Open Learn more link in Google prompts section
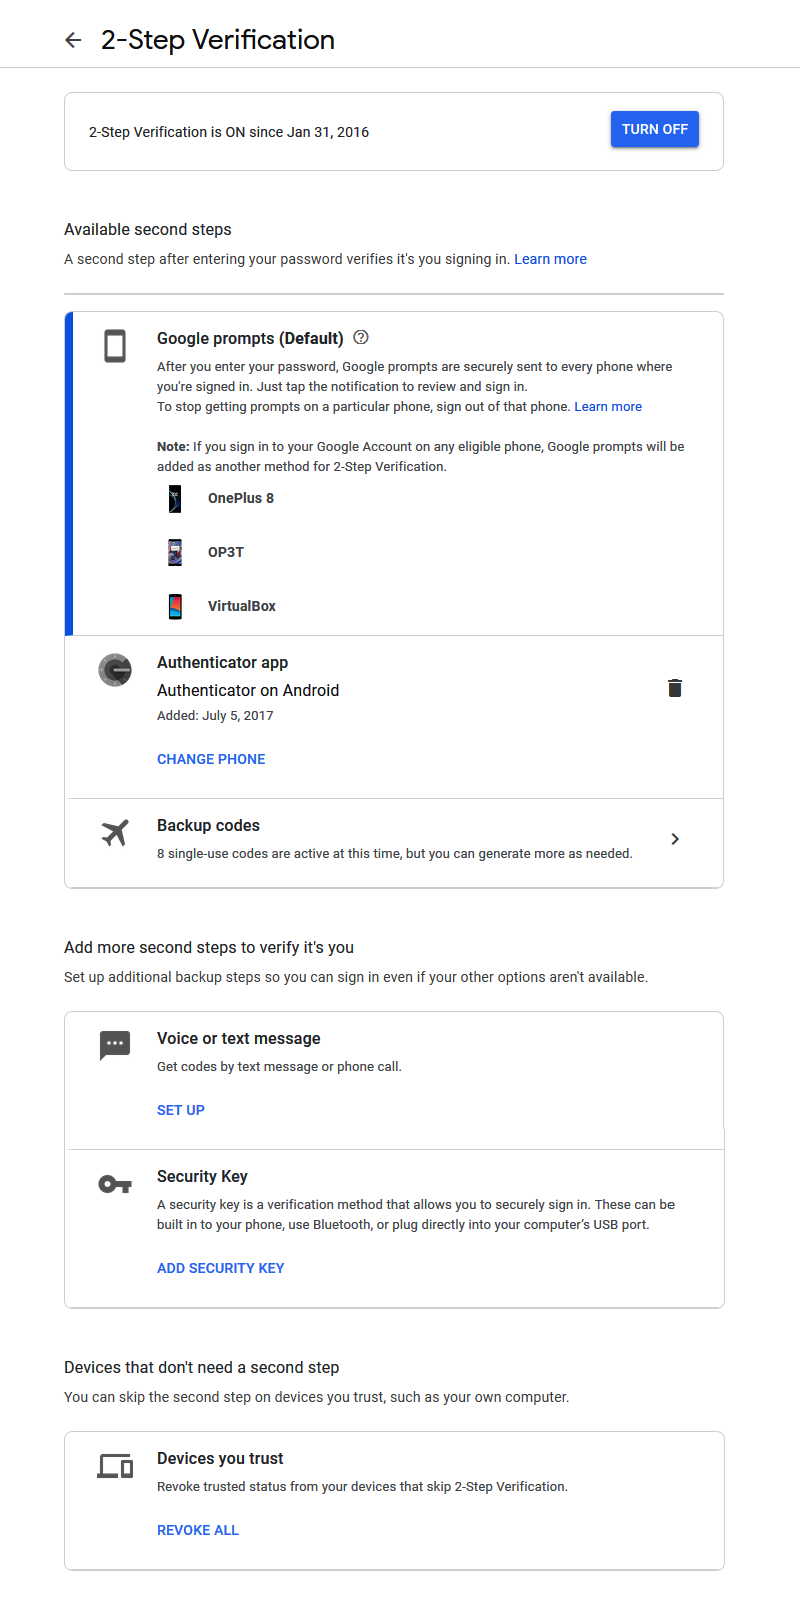The height and width of the screenshot is (1600, 800). point(608,407)
